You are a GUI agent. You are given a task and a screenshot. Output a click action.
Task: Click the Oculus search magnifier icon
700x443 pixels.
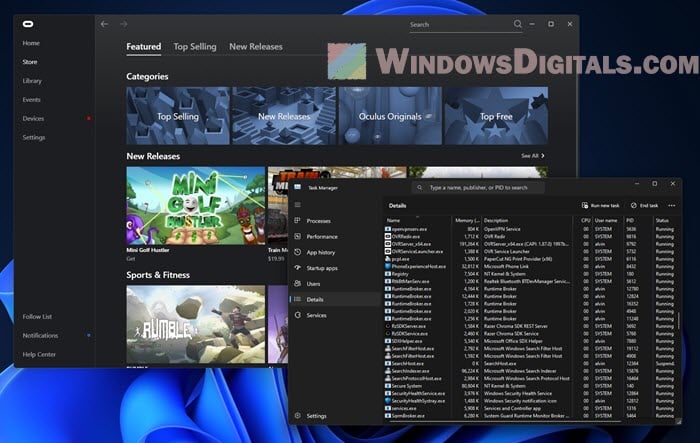coord(517,24)
